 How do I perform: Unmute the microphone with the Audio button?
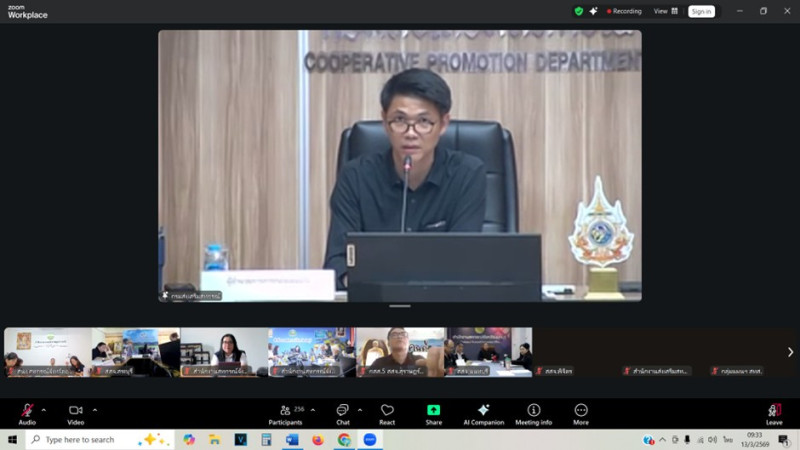[x=27, y=411]
